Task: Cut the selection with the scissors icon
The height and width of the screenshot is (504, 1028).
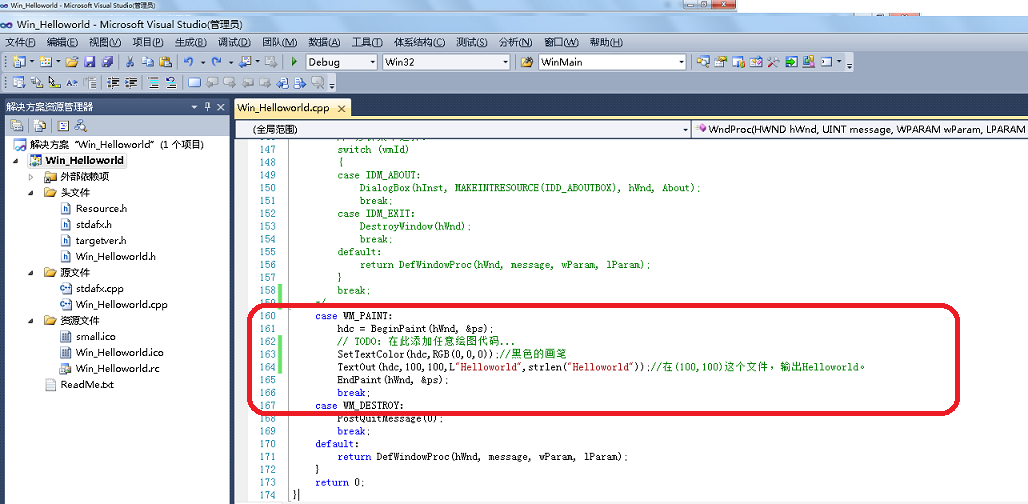Action: pyautogui.click(x=130, y=62)
